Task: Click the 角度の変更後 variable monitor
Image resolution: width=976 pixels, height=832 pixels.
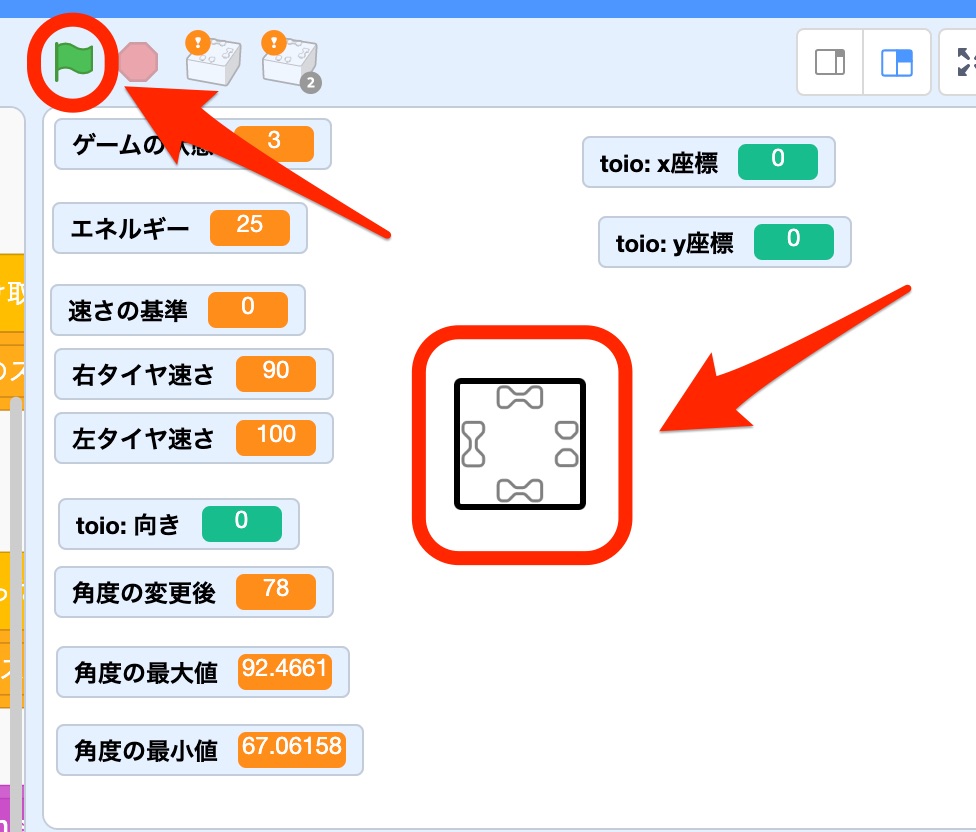Action: tap(194, 592)
